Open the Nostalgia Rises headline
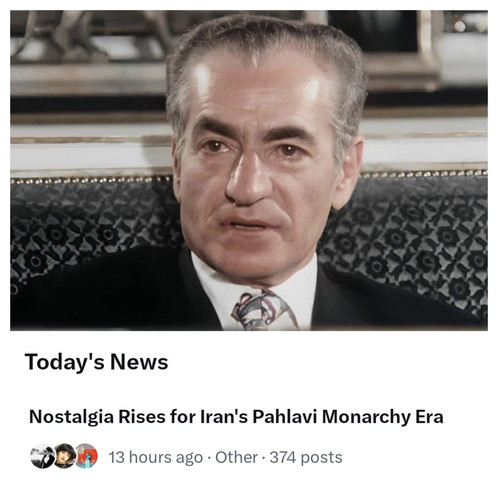This screenshot has width=498, height=500. (x=236, y=417)
